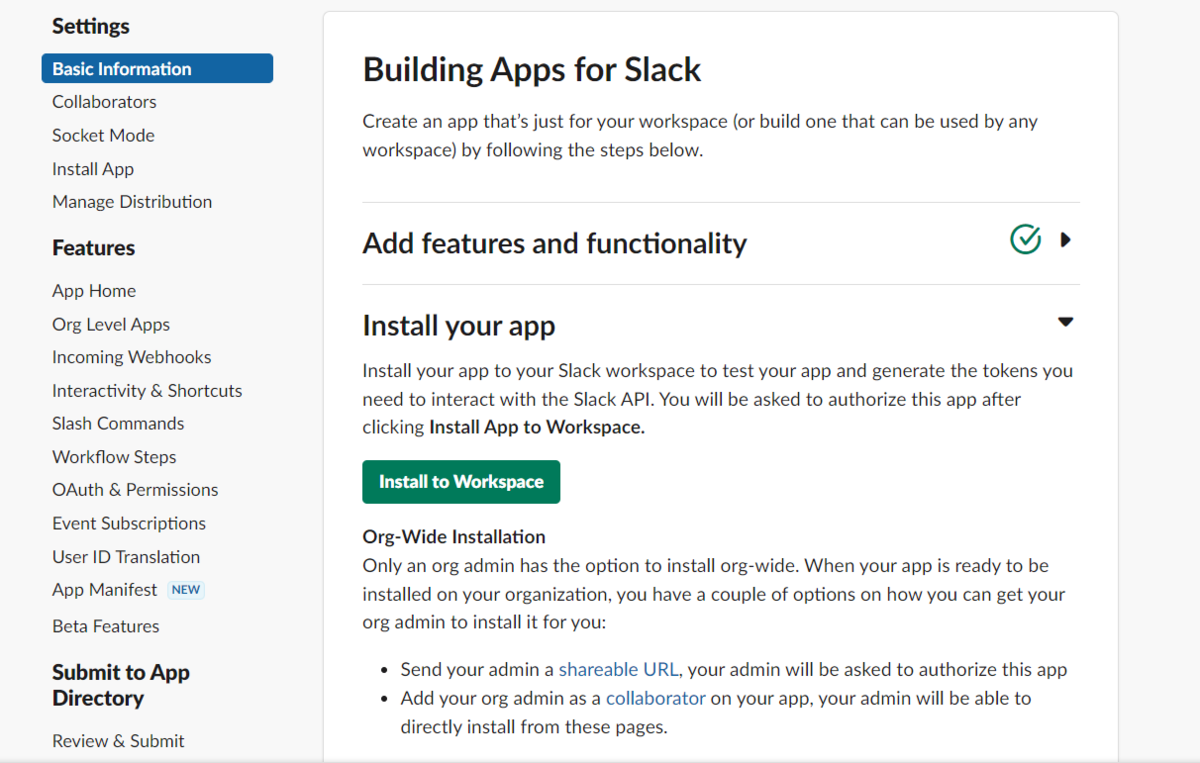Select OAuth & Permissions

tap(135, 490)
